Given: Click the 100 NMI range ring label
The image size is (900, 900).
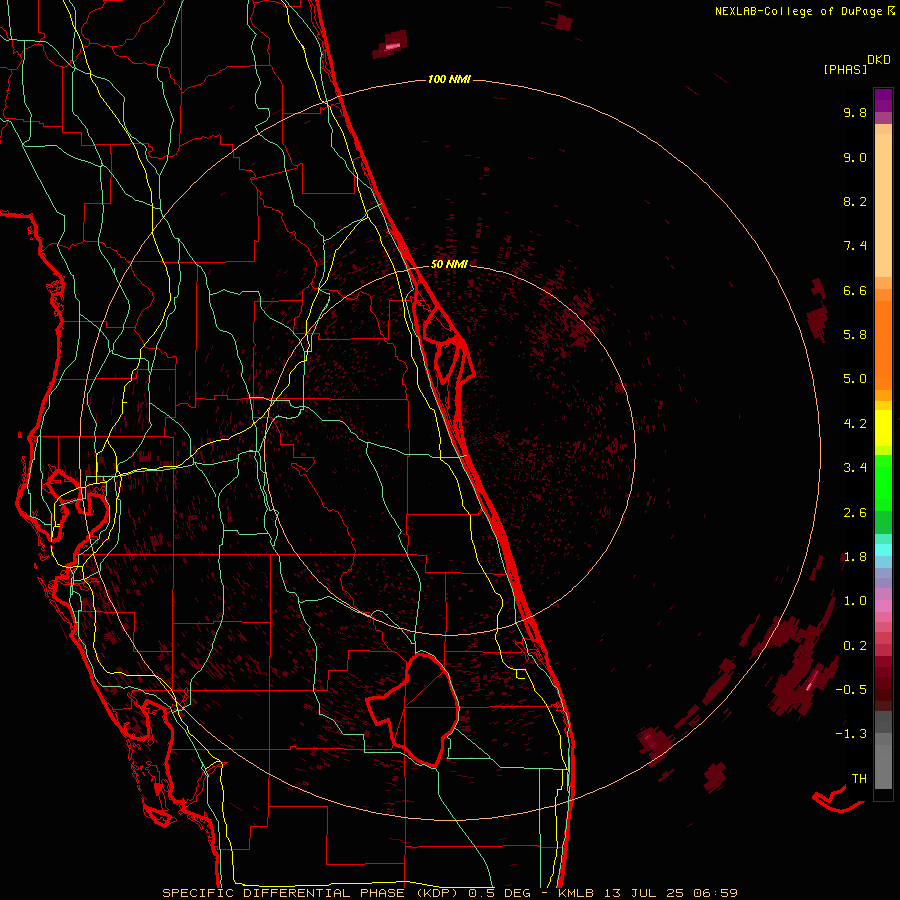Looking at the screenshot, I should [449, 79].
